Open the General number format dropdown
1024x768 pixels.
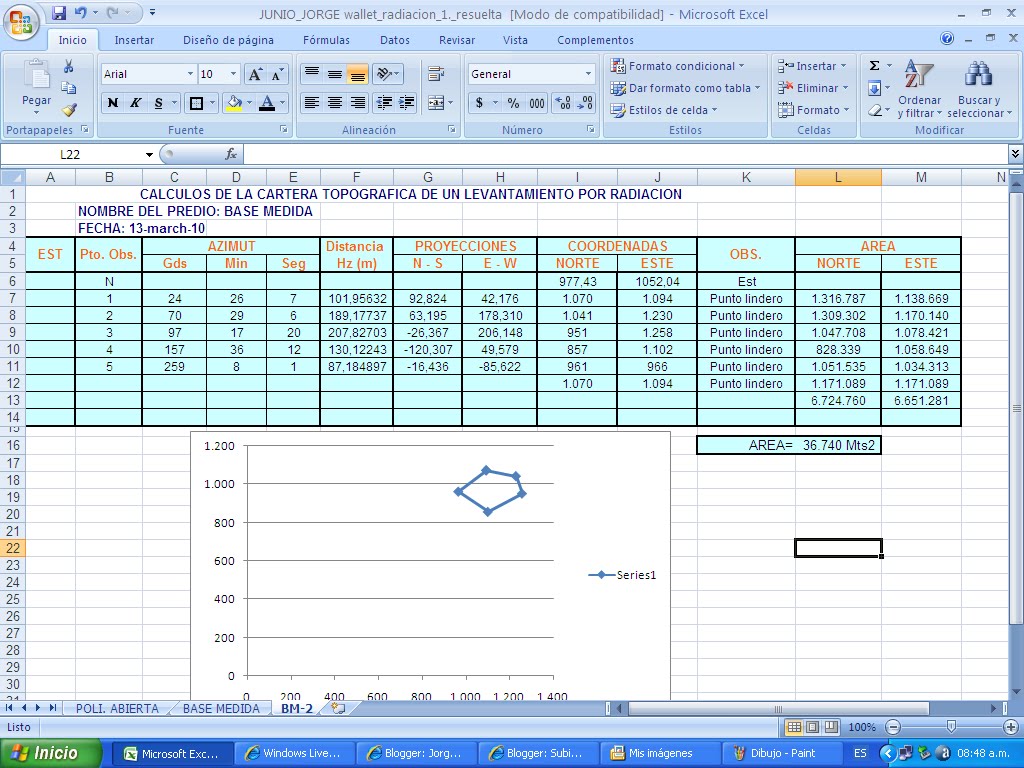click(588, 74)
